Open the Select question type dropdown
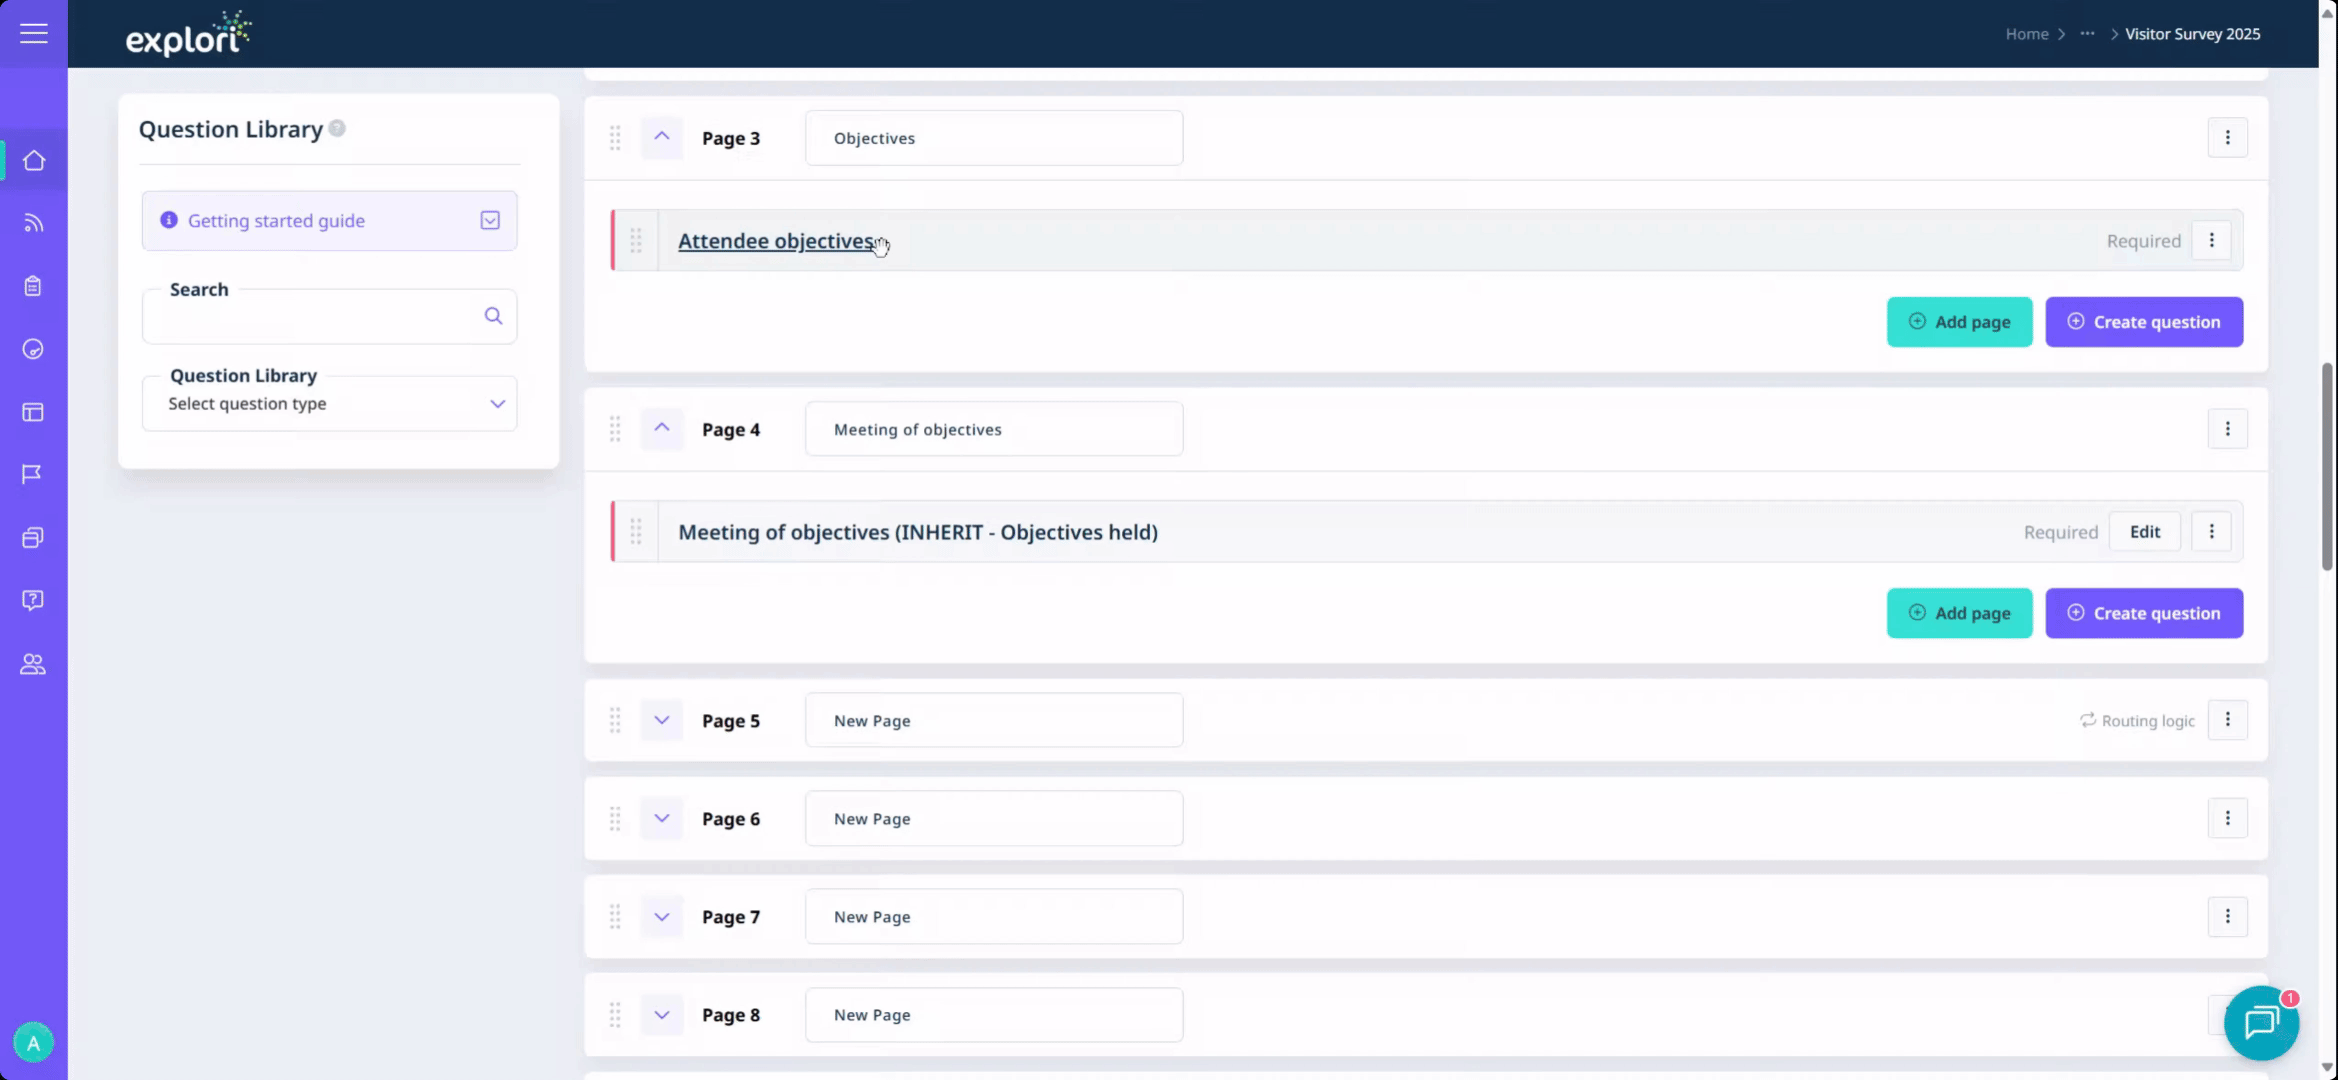 coord(329,404)
